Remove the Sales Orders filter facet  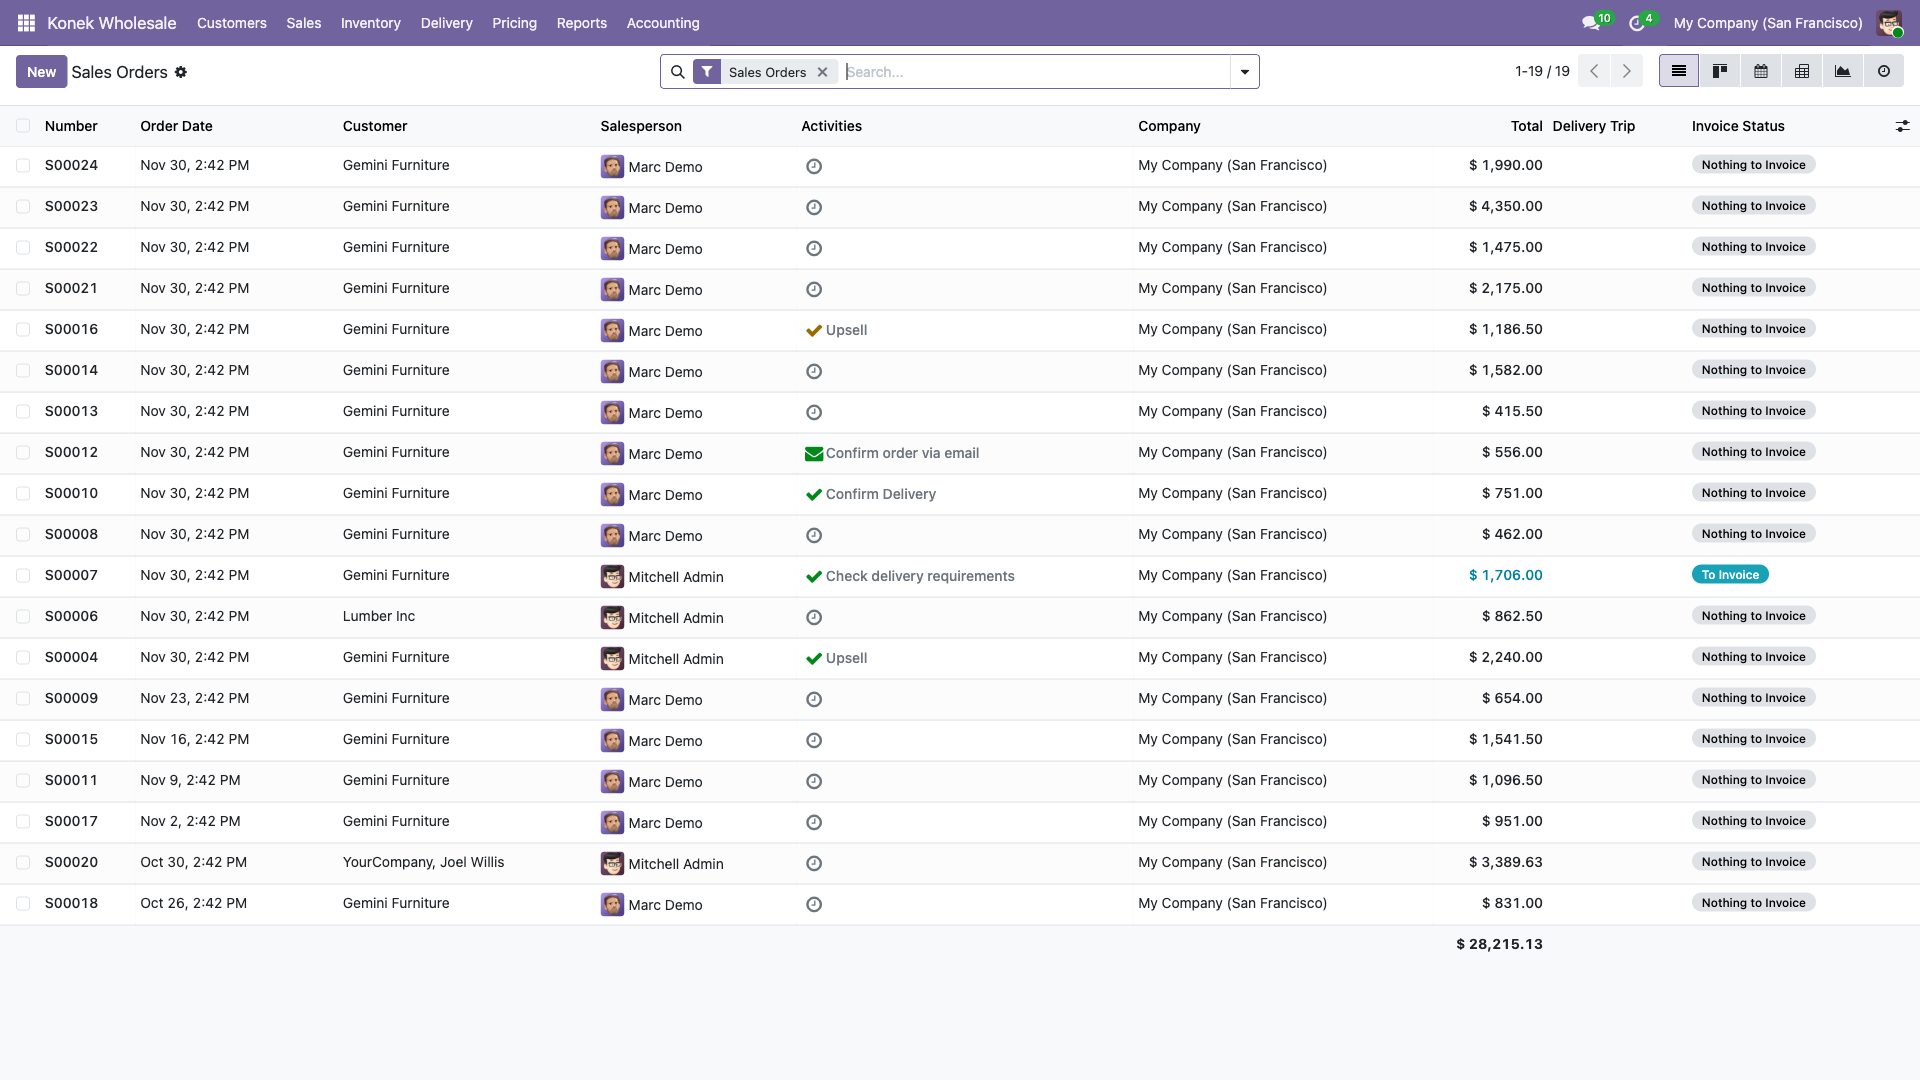click(x=823, y=72)
